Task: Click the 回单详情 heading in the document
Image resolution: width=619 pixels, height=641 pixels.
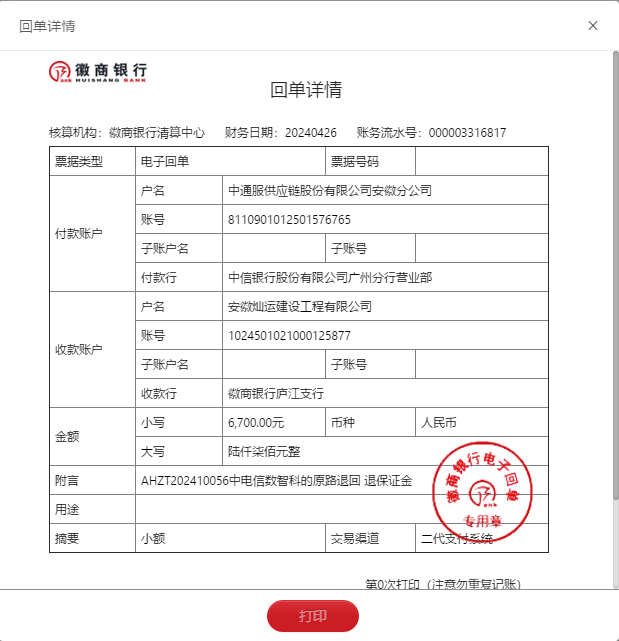Action: coord(306,90)
